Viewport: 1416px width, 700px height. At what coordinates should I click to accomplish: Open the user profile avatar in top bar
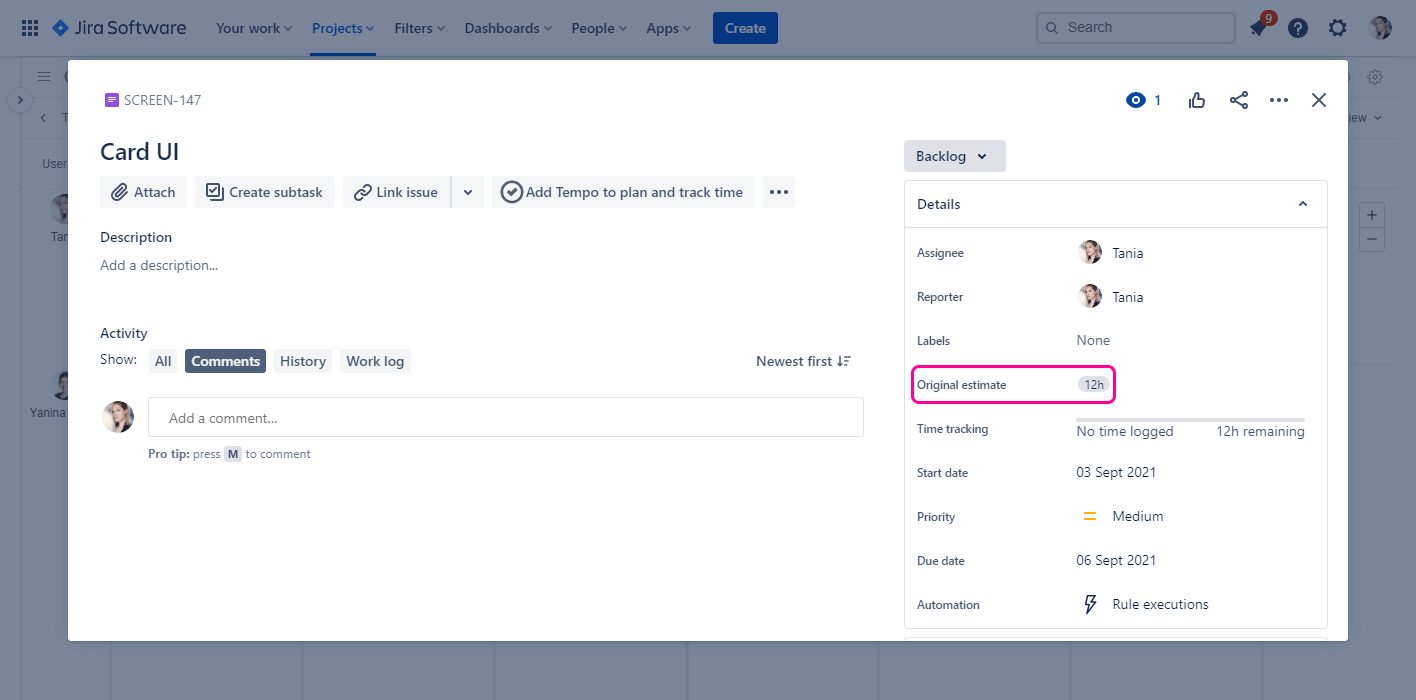(1381, 28)
